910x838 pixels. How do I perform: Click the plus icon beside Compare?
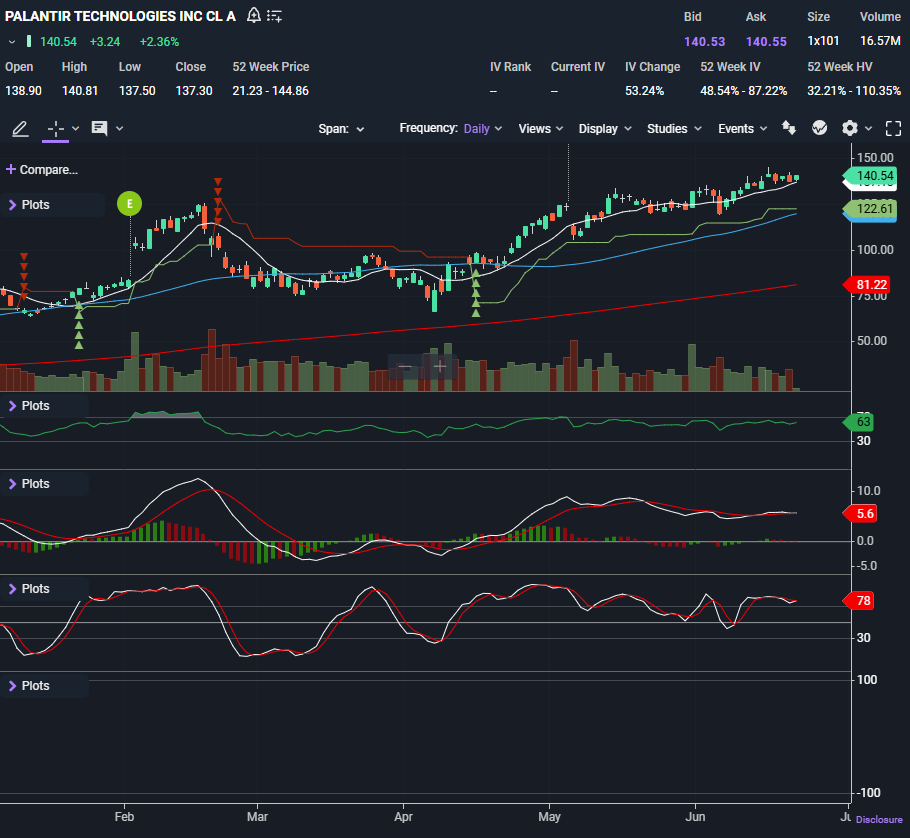click(x=10, y=169)
